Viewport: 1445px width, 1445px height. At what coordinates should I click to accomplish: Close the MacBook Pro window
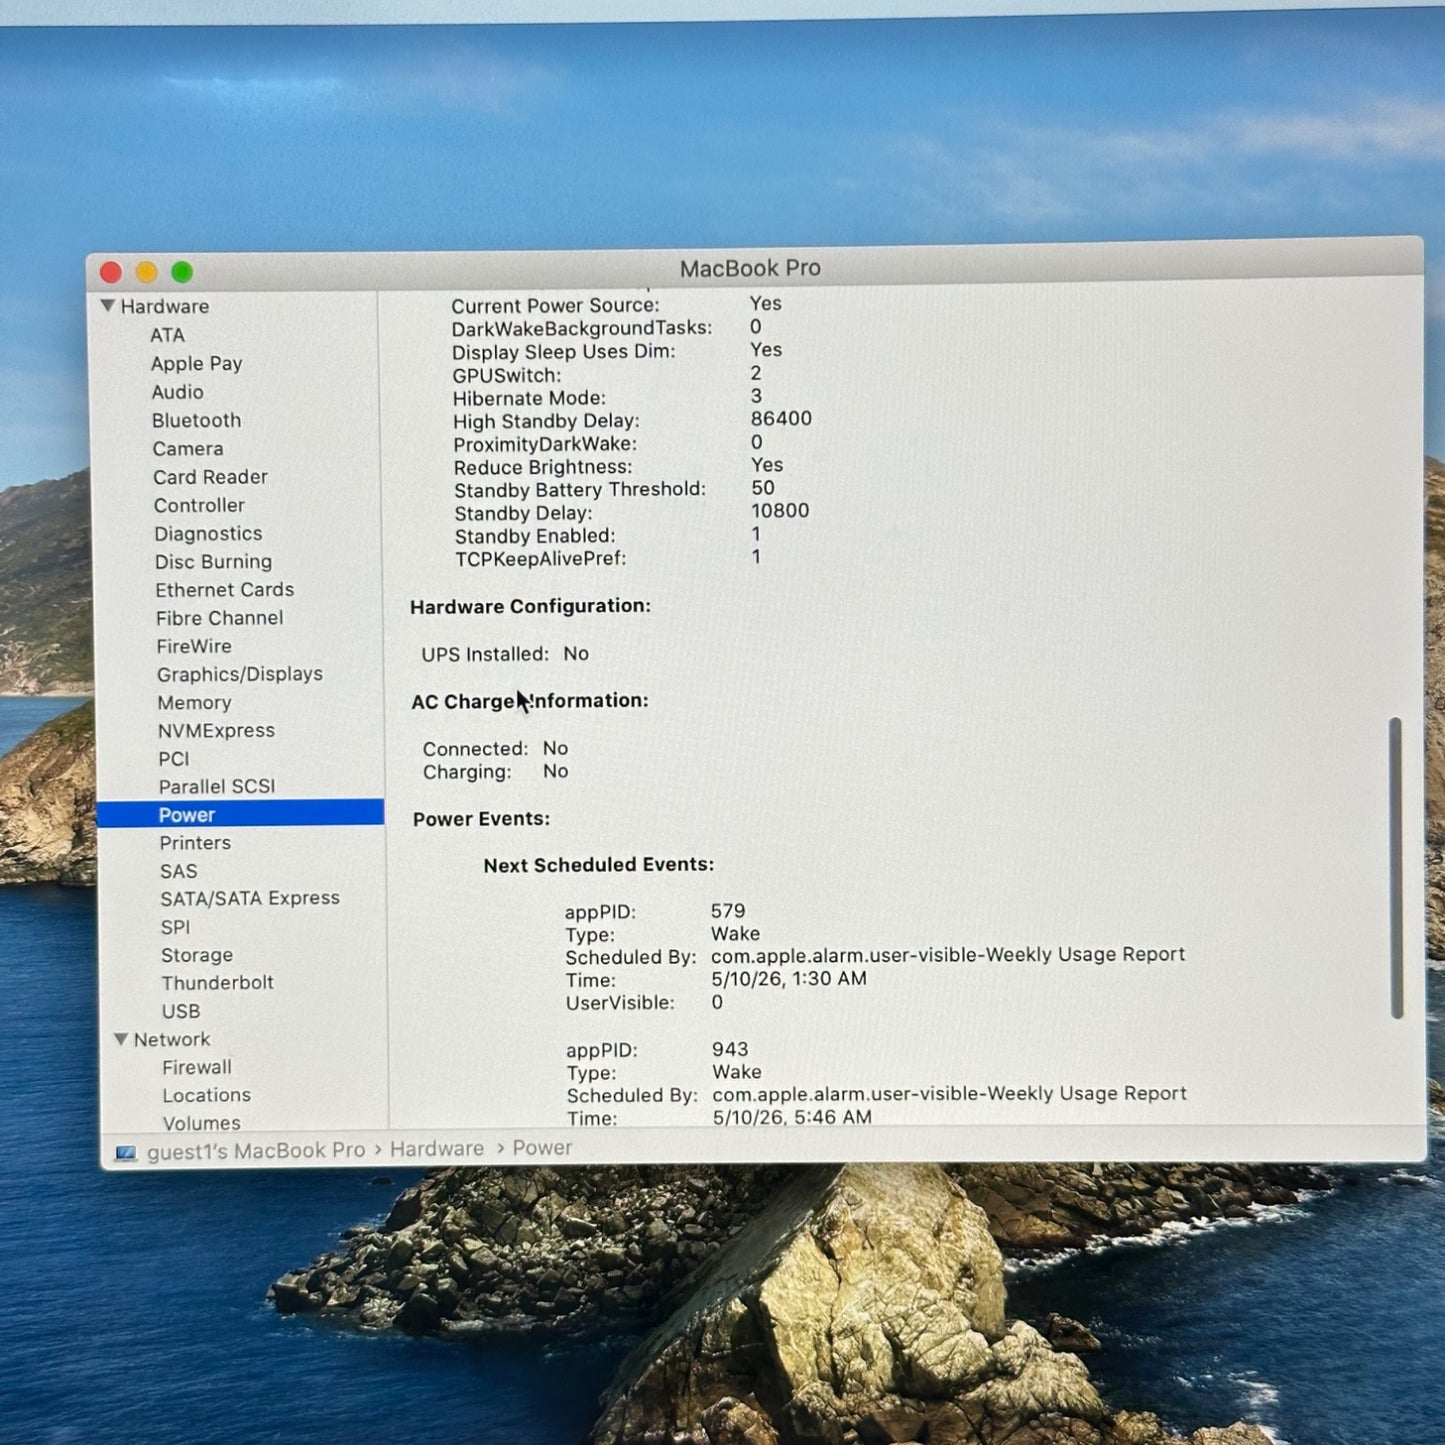point(111,272)
